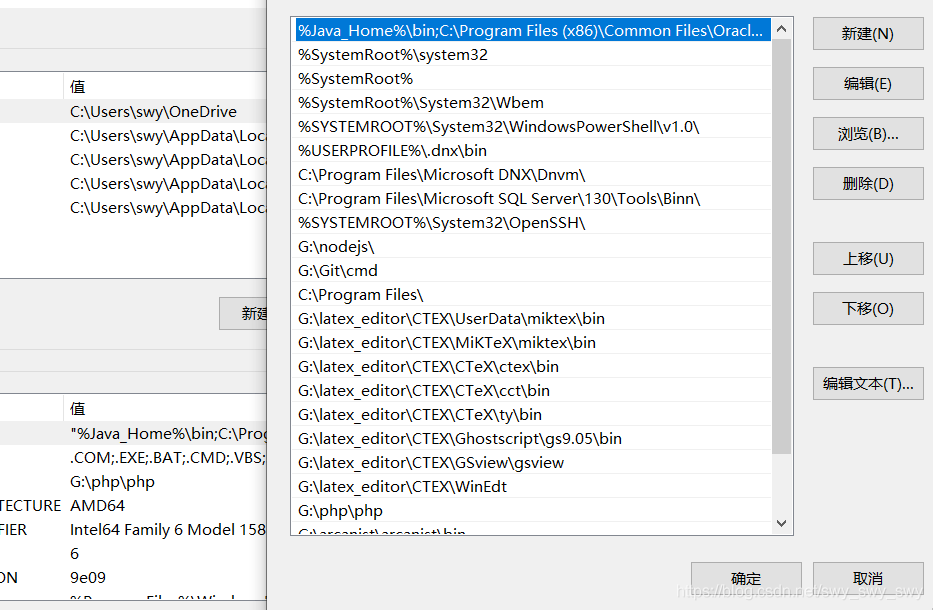Select the CTEX\CTeX\ctex\bin entry
This screenshot has height=610, width=933.
point(533,367)
